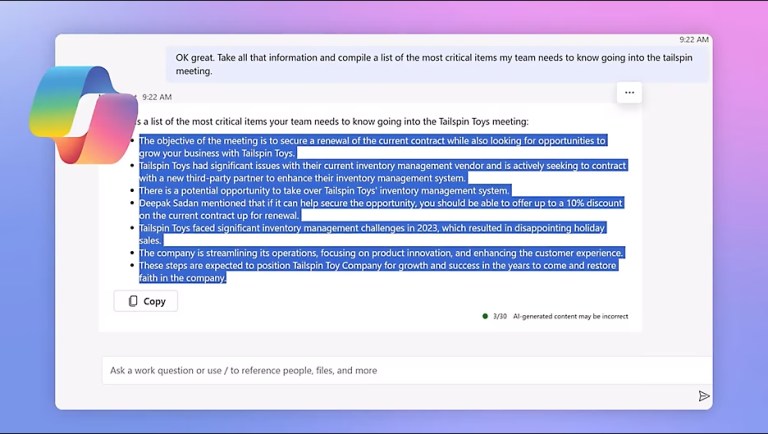
Task: Focus the 'Ask a work question' input field
Action: click(x=407, y=370)
